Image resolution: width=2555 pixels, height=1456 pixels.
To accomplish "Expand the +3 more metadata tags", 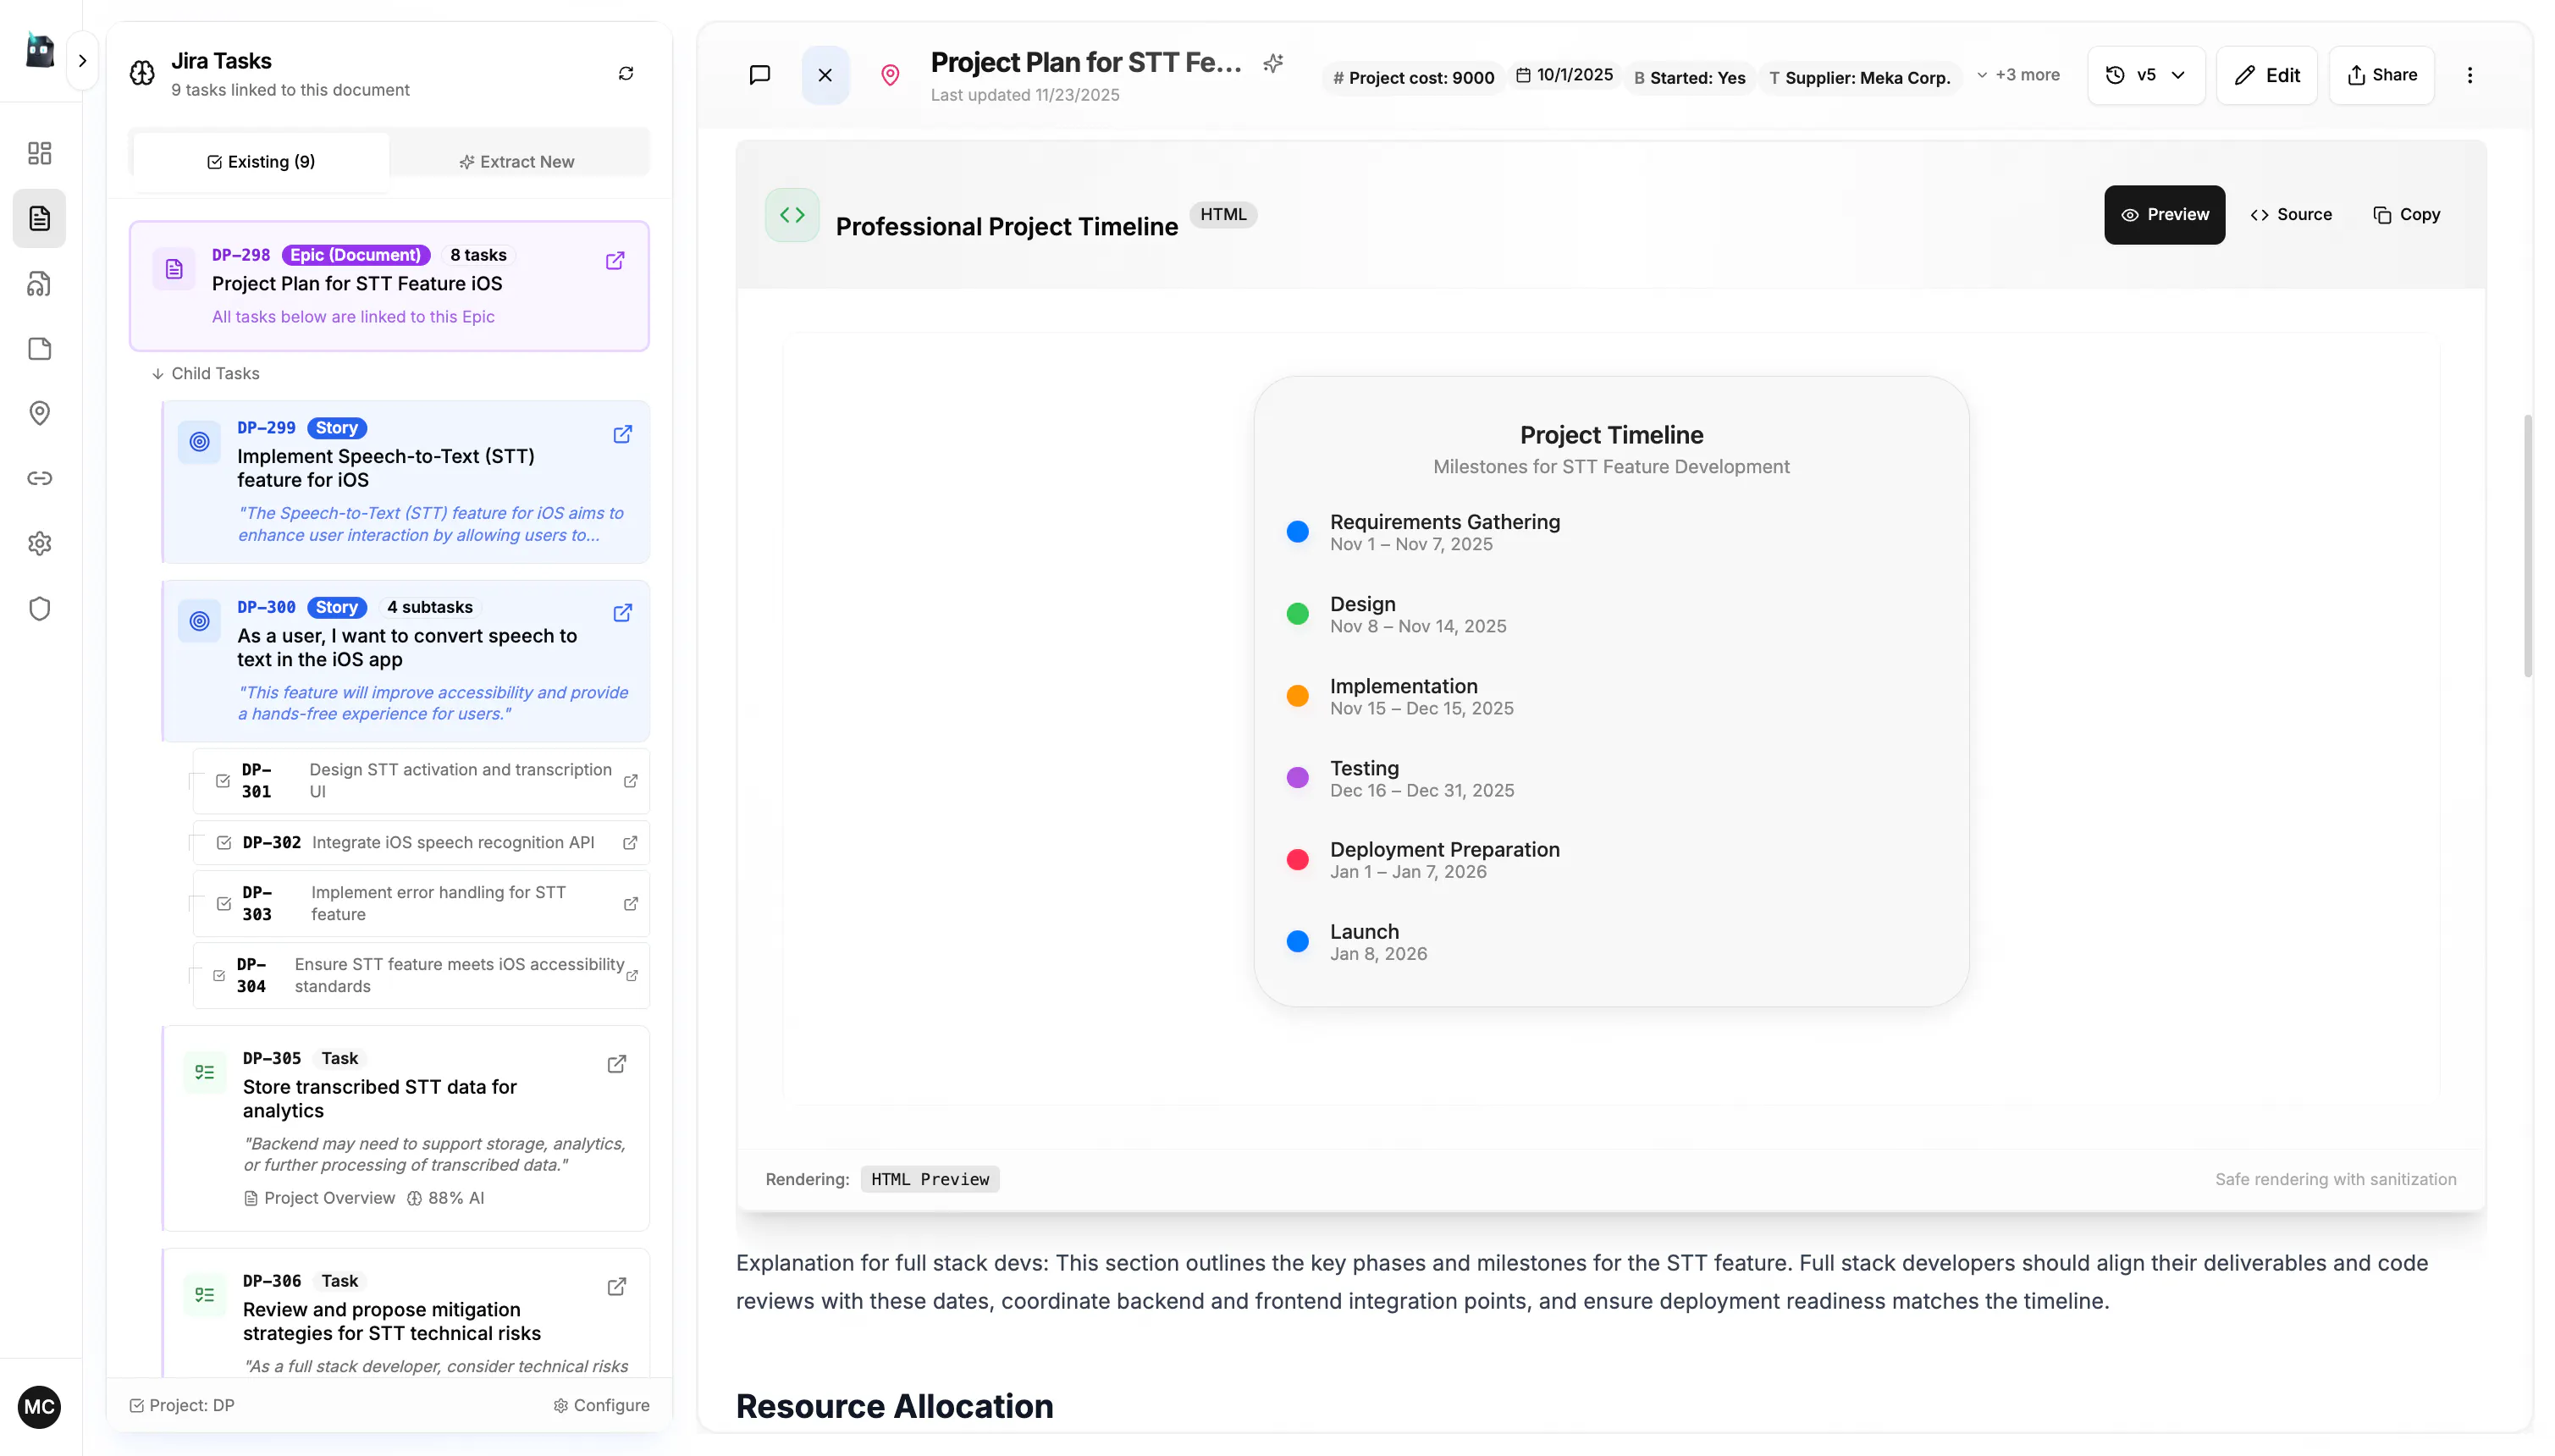I will point(2018,75).
